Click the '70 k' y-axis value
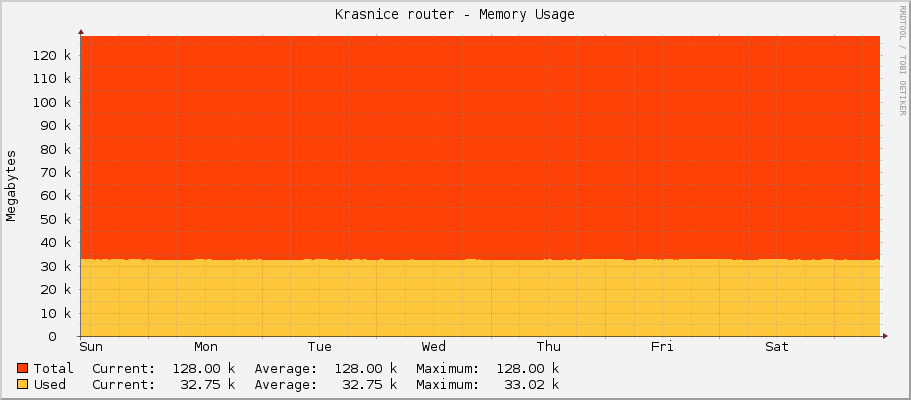911x400 pixels. tap(56, 173)
